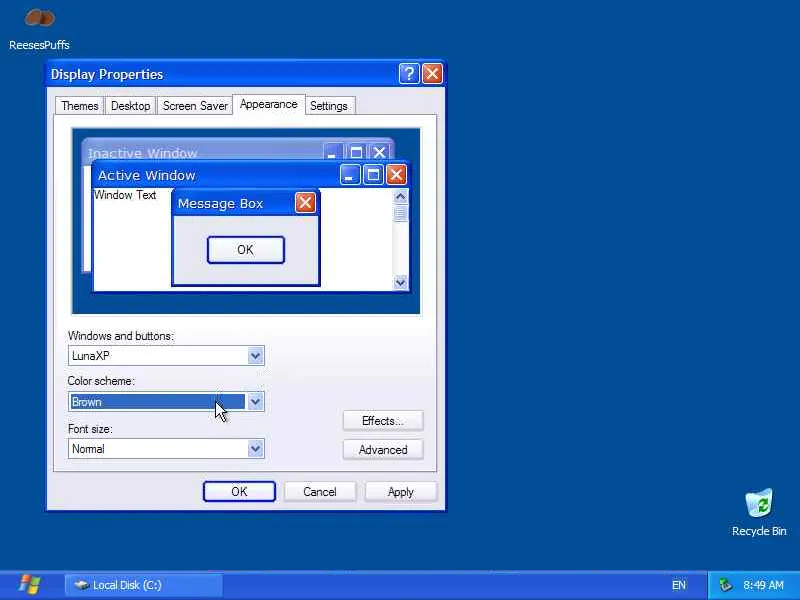800x600 pixels.
Task: Go to the Settings tab
Action: click(329, 106)
